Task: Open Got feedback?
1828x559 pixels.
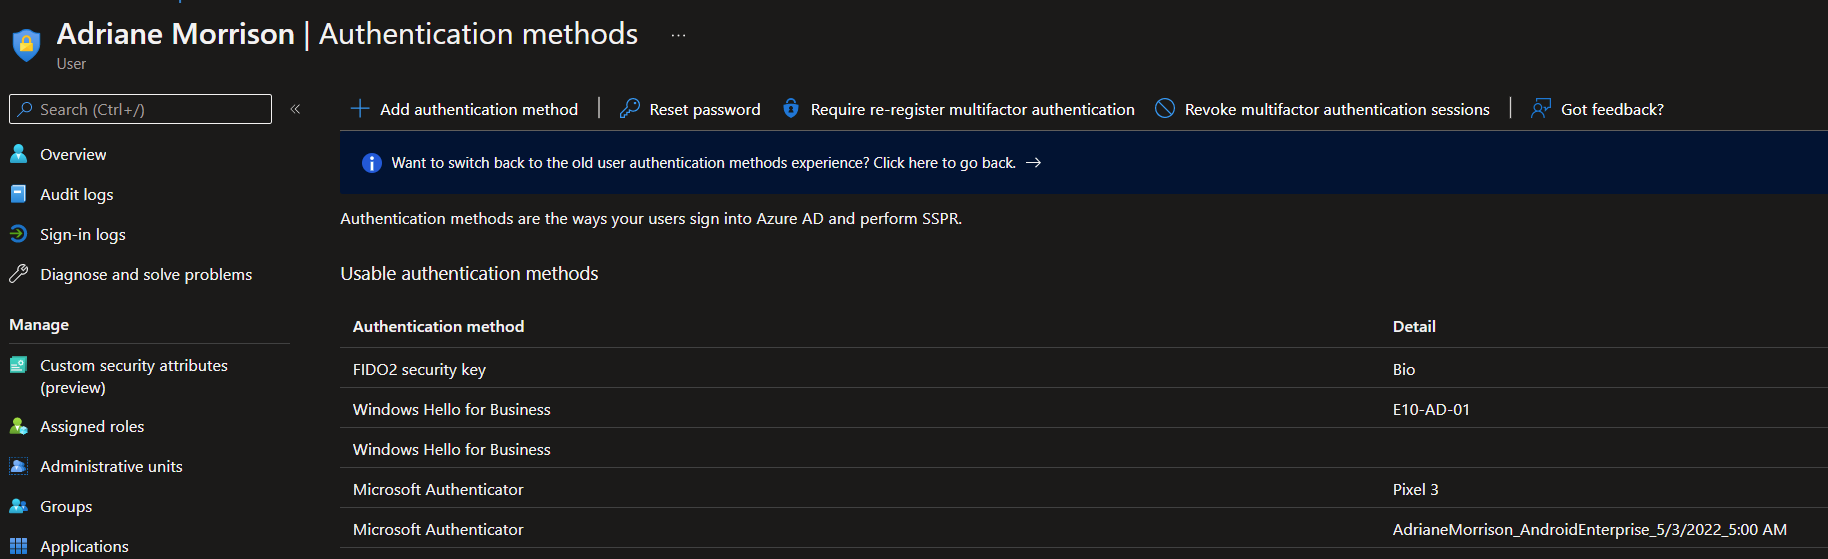Action: [x=1612, y=109]
